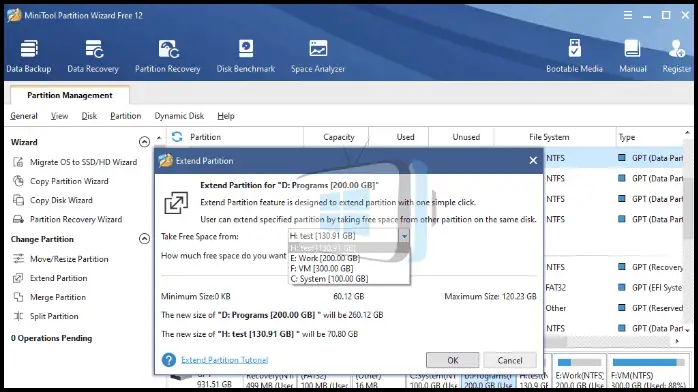The height and width of the screenshot is (392, 698).
Task: Click the Merge Partition icon
Action: click(18, 297)
